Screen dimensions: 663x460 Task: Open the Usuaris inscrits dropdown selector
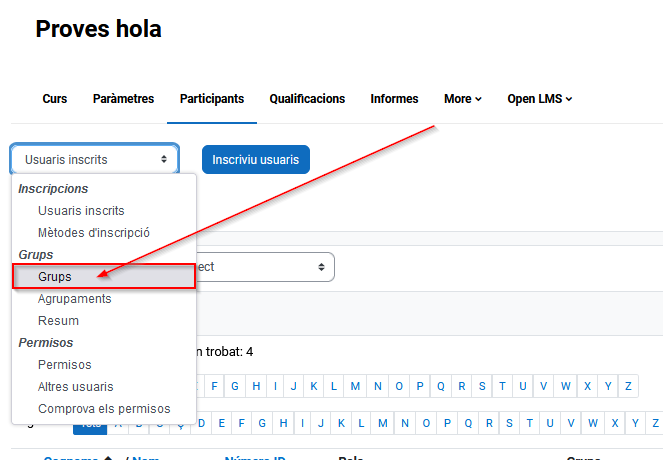coord(95,159)
